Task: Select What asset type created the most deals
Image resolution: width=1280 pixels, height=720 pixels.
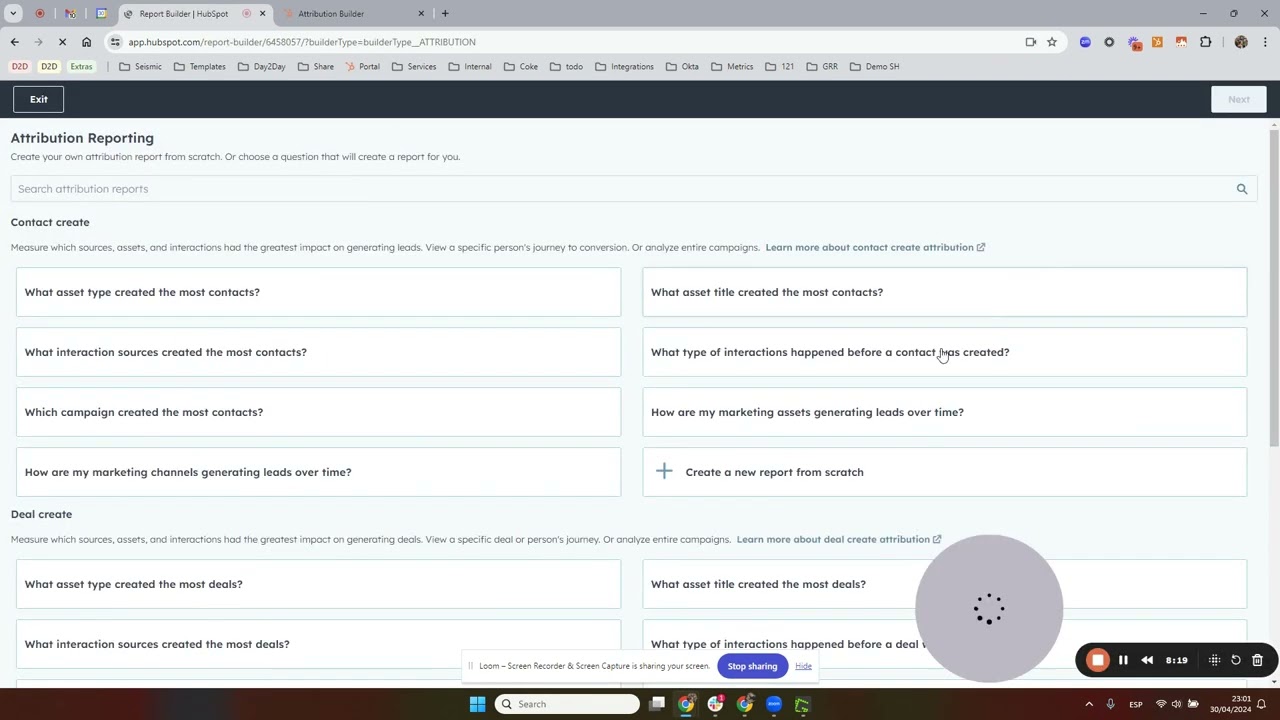Action: tap(318, 584)
